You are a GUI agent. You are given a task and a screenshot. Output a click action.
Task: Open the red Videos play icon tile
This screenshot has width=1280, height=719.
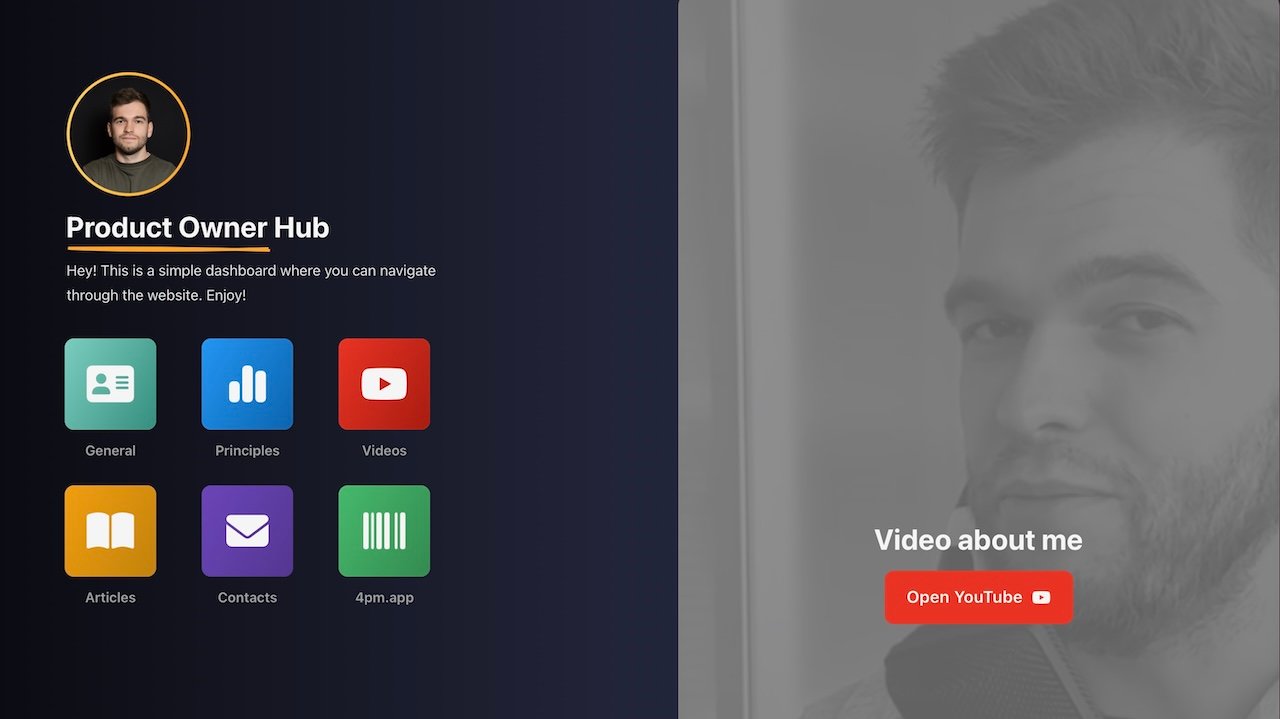tap(384, 384)
